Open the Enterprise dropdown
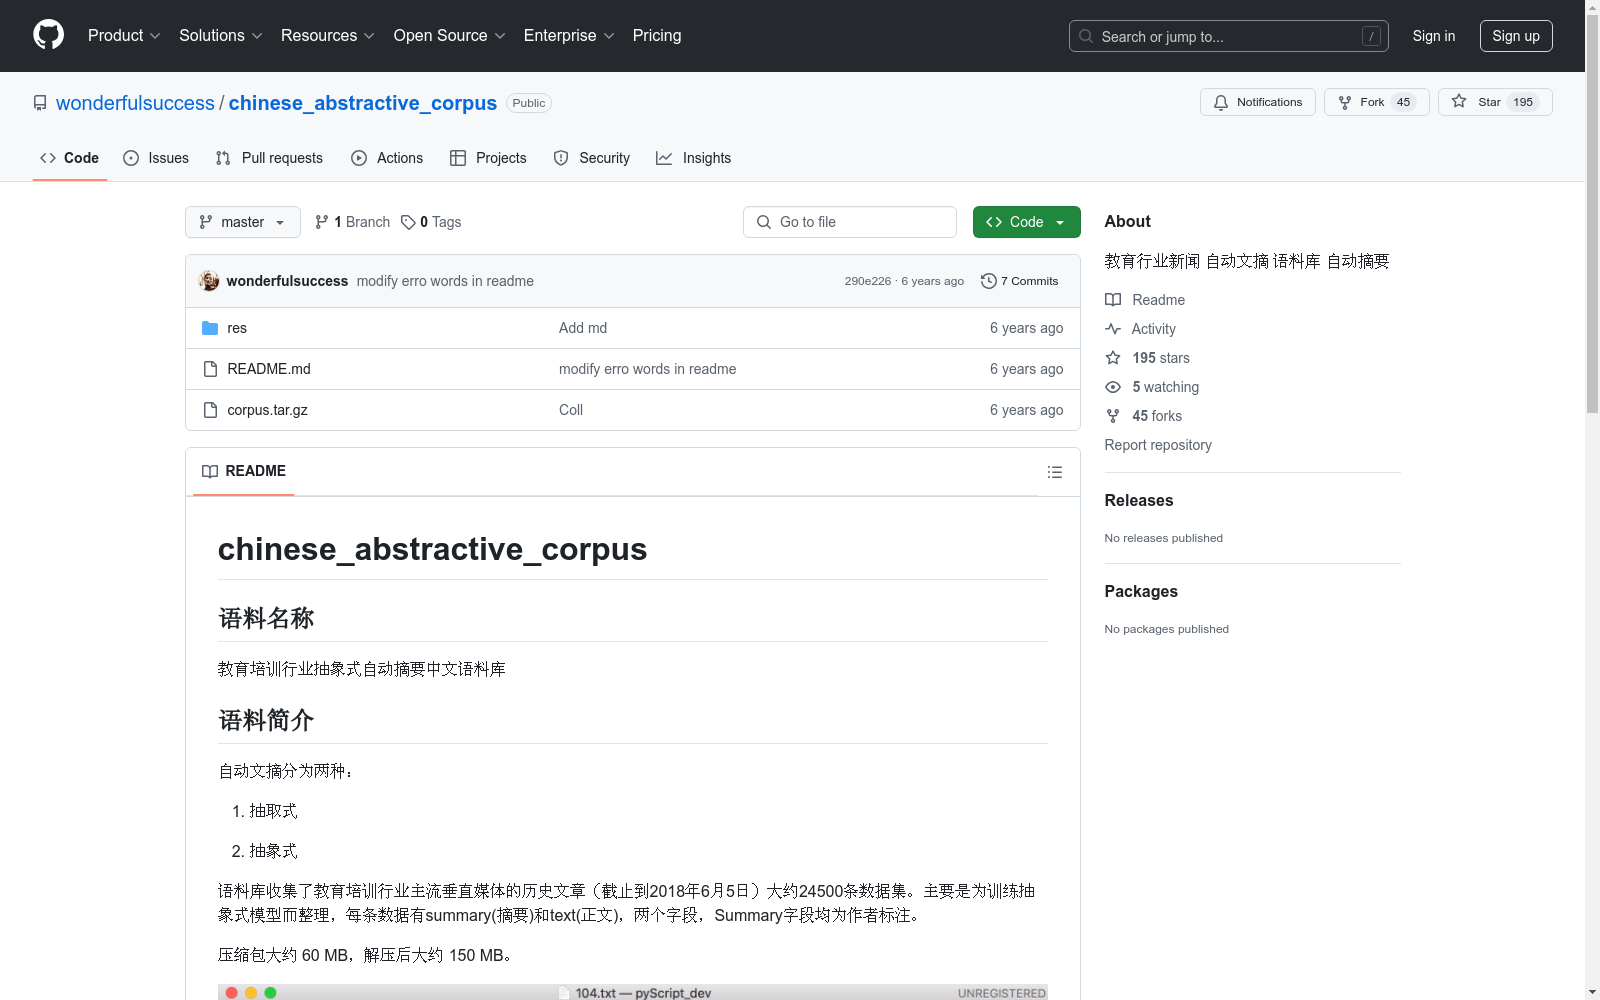Screen dimensions: 1600x1000 point(569,35)
